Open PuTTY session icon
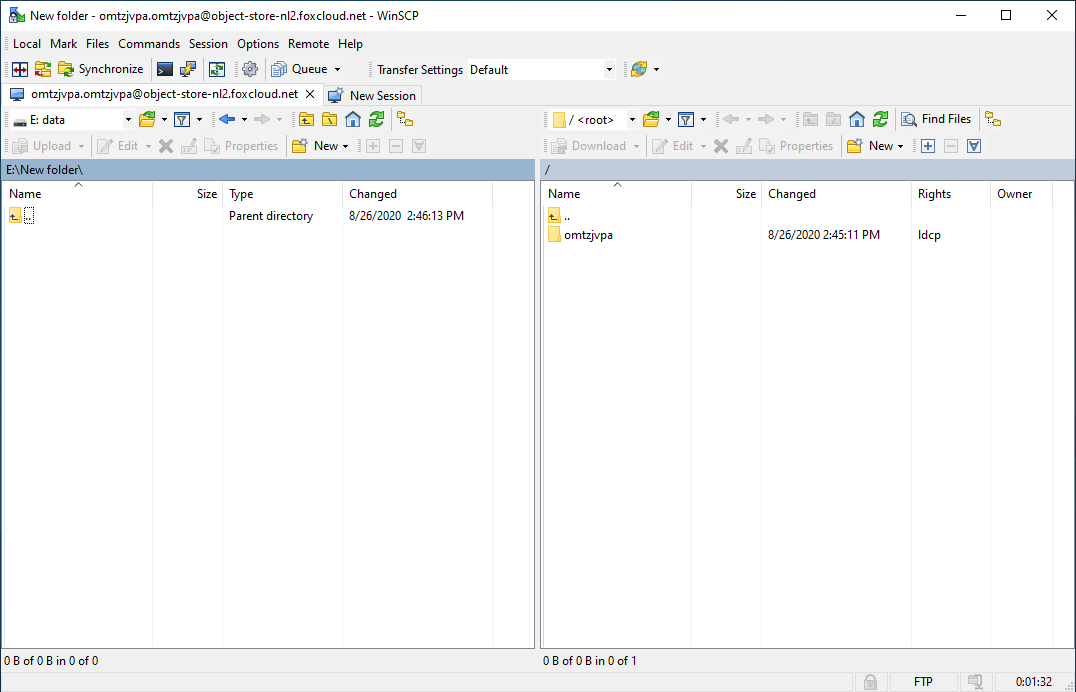The image size is (1076, 692). coord(188,69)
